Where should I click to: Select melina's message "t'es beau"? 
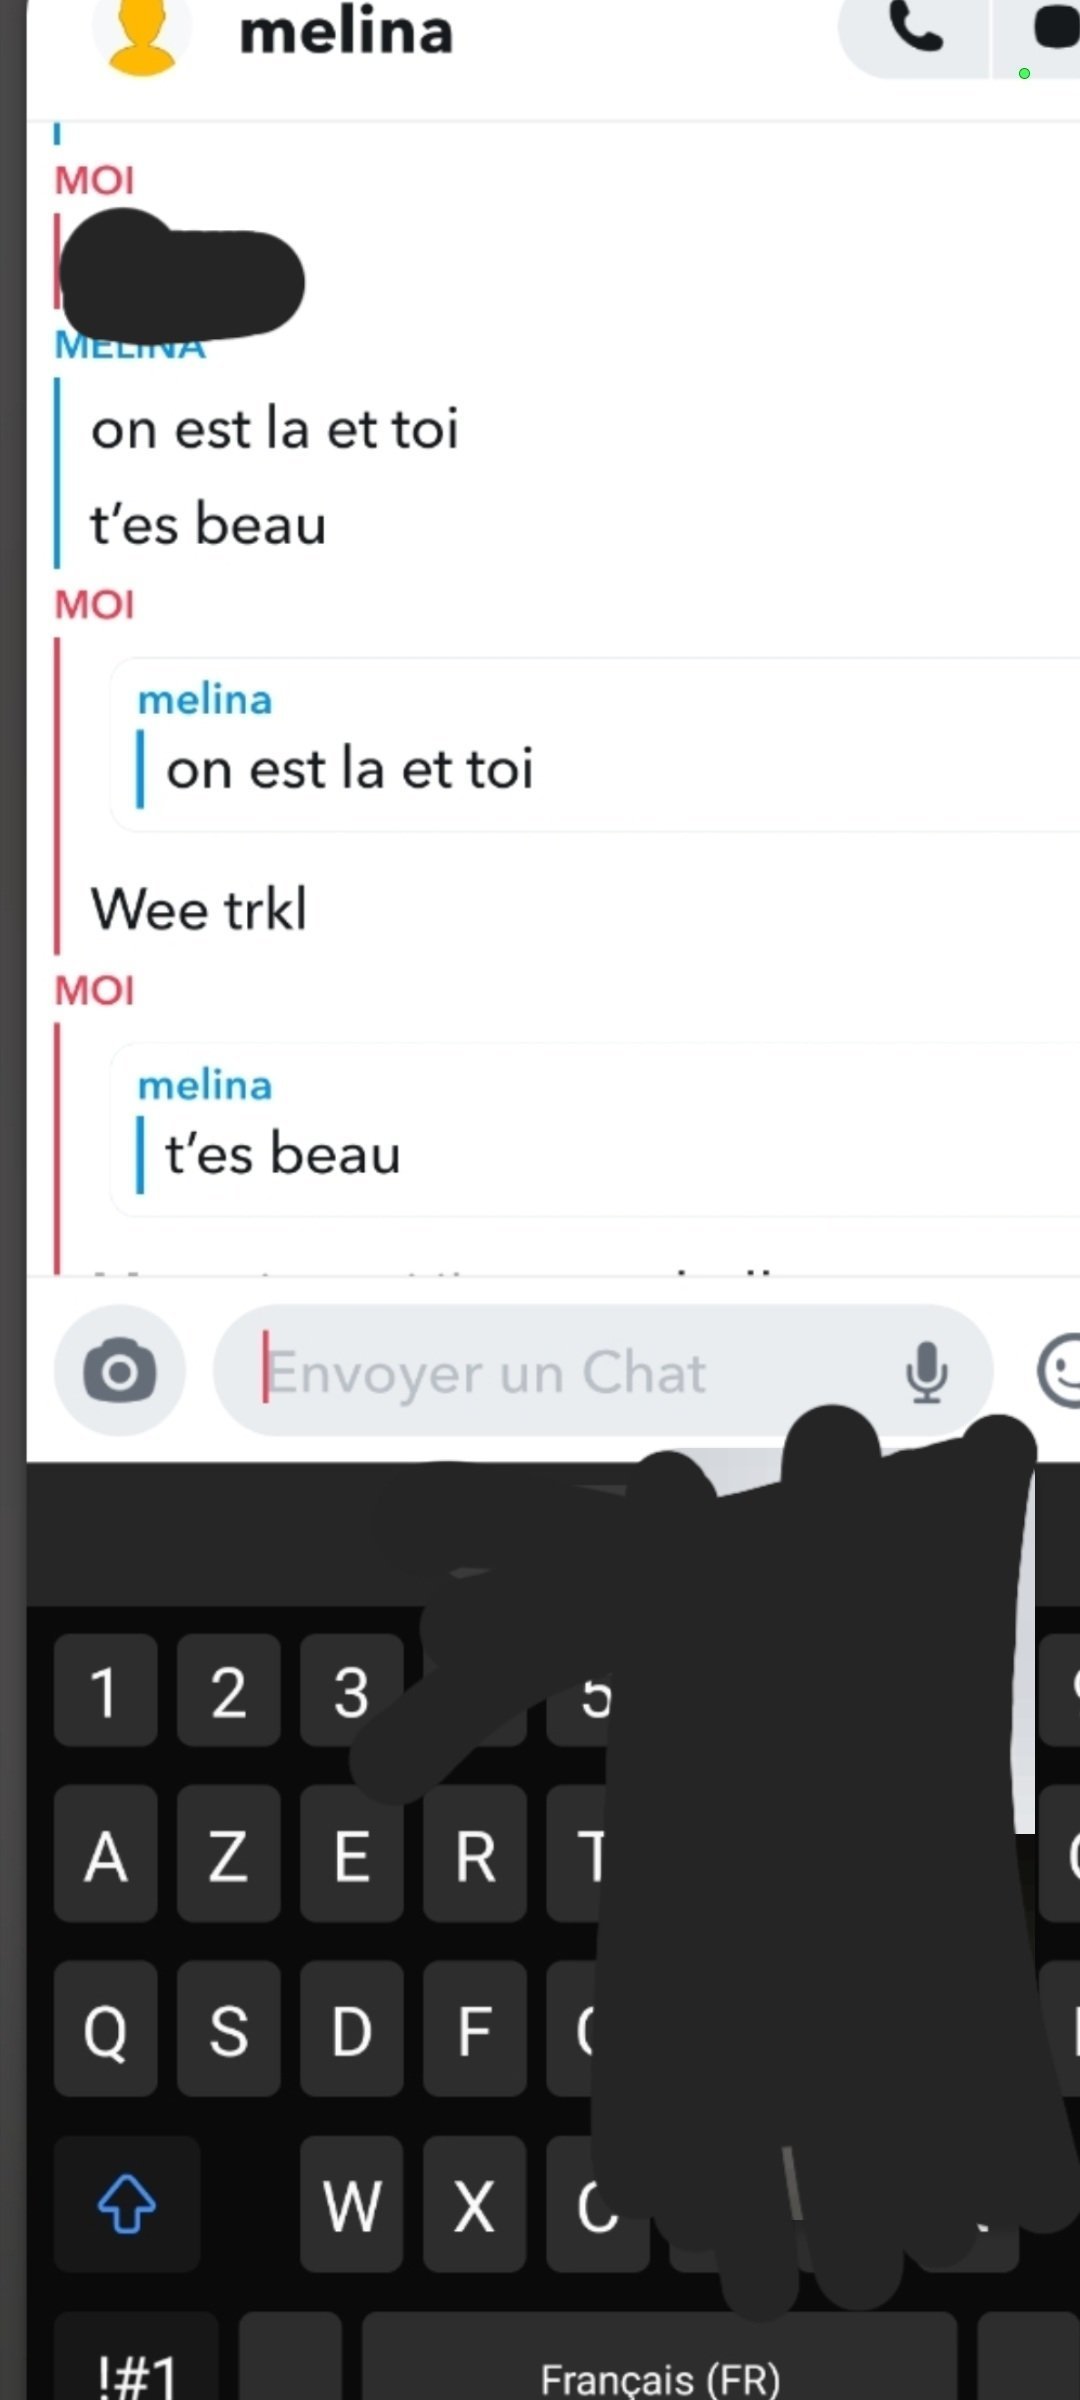tap(208, 524)
